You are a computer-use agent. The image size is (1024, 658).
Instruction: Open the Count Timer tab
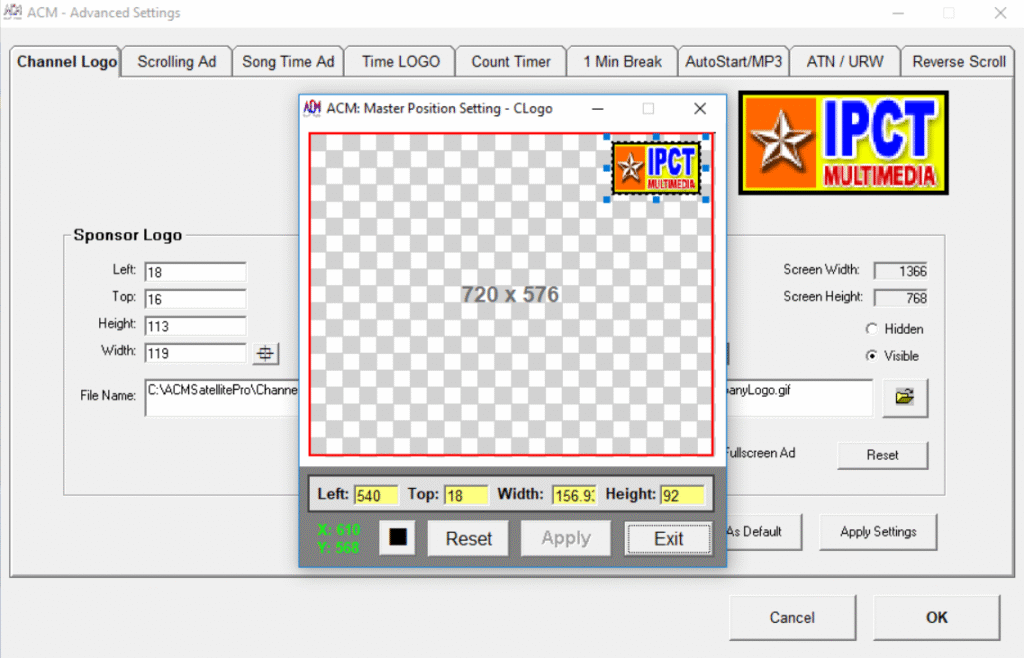point(510,61)
